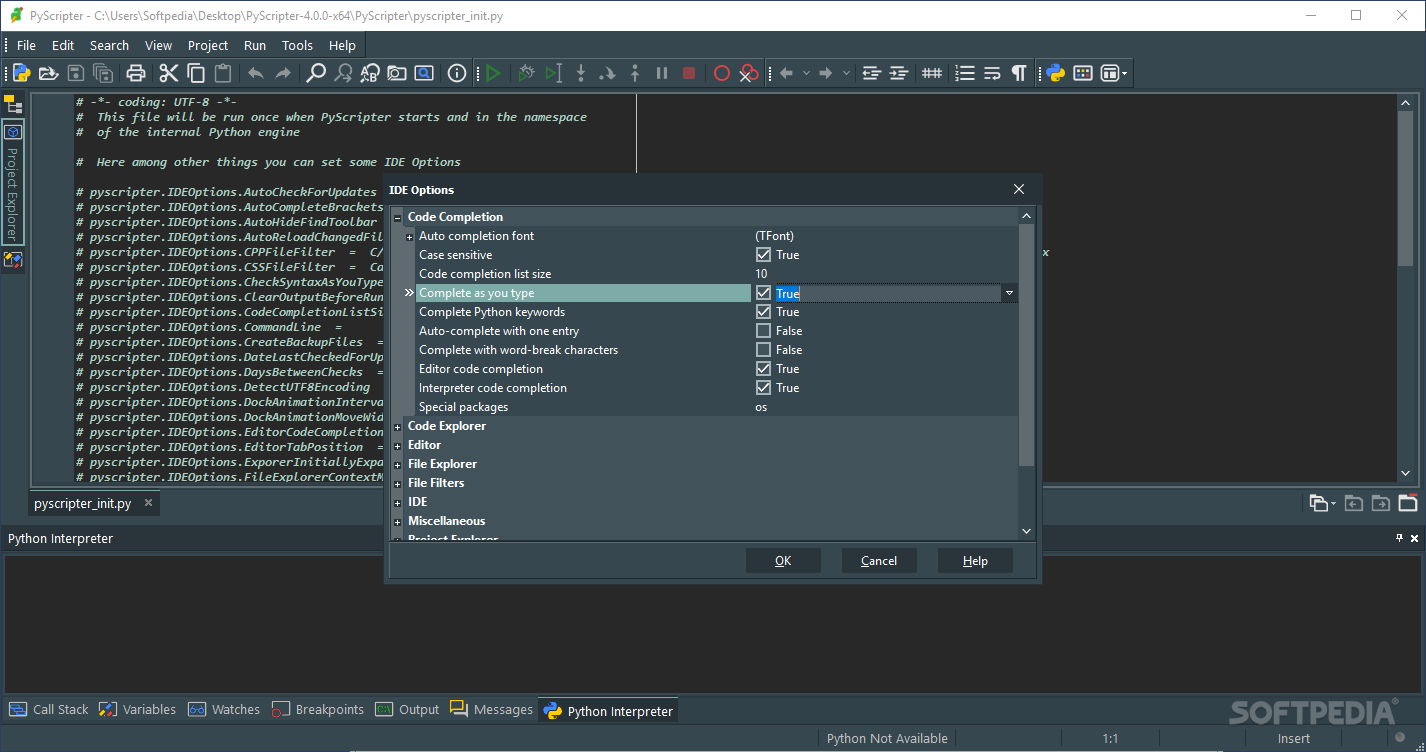Enable Complete with word-break characters

[x=764, y=350]
